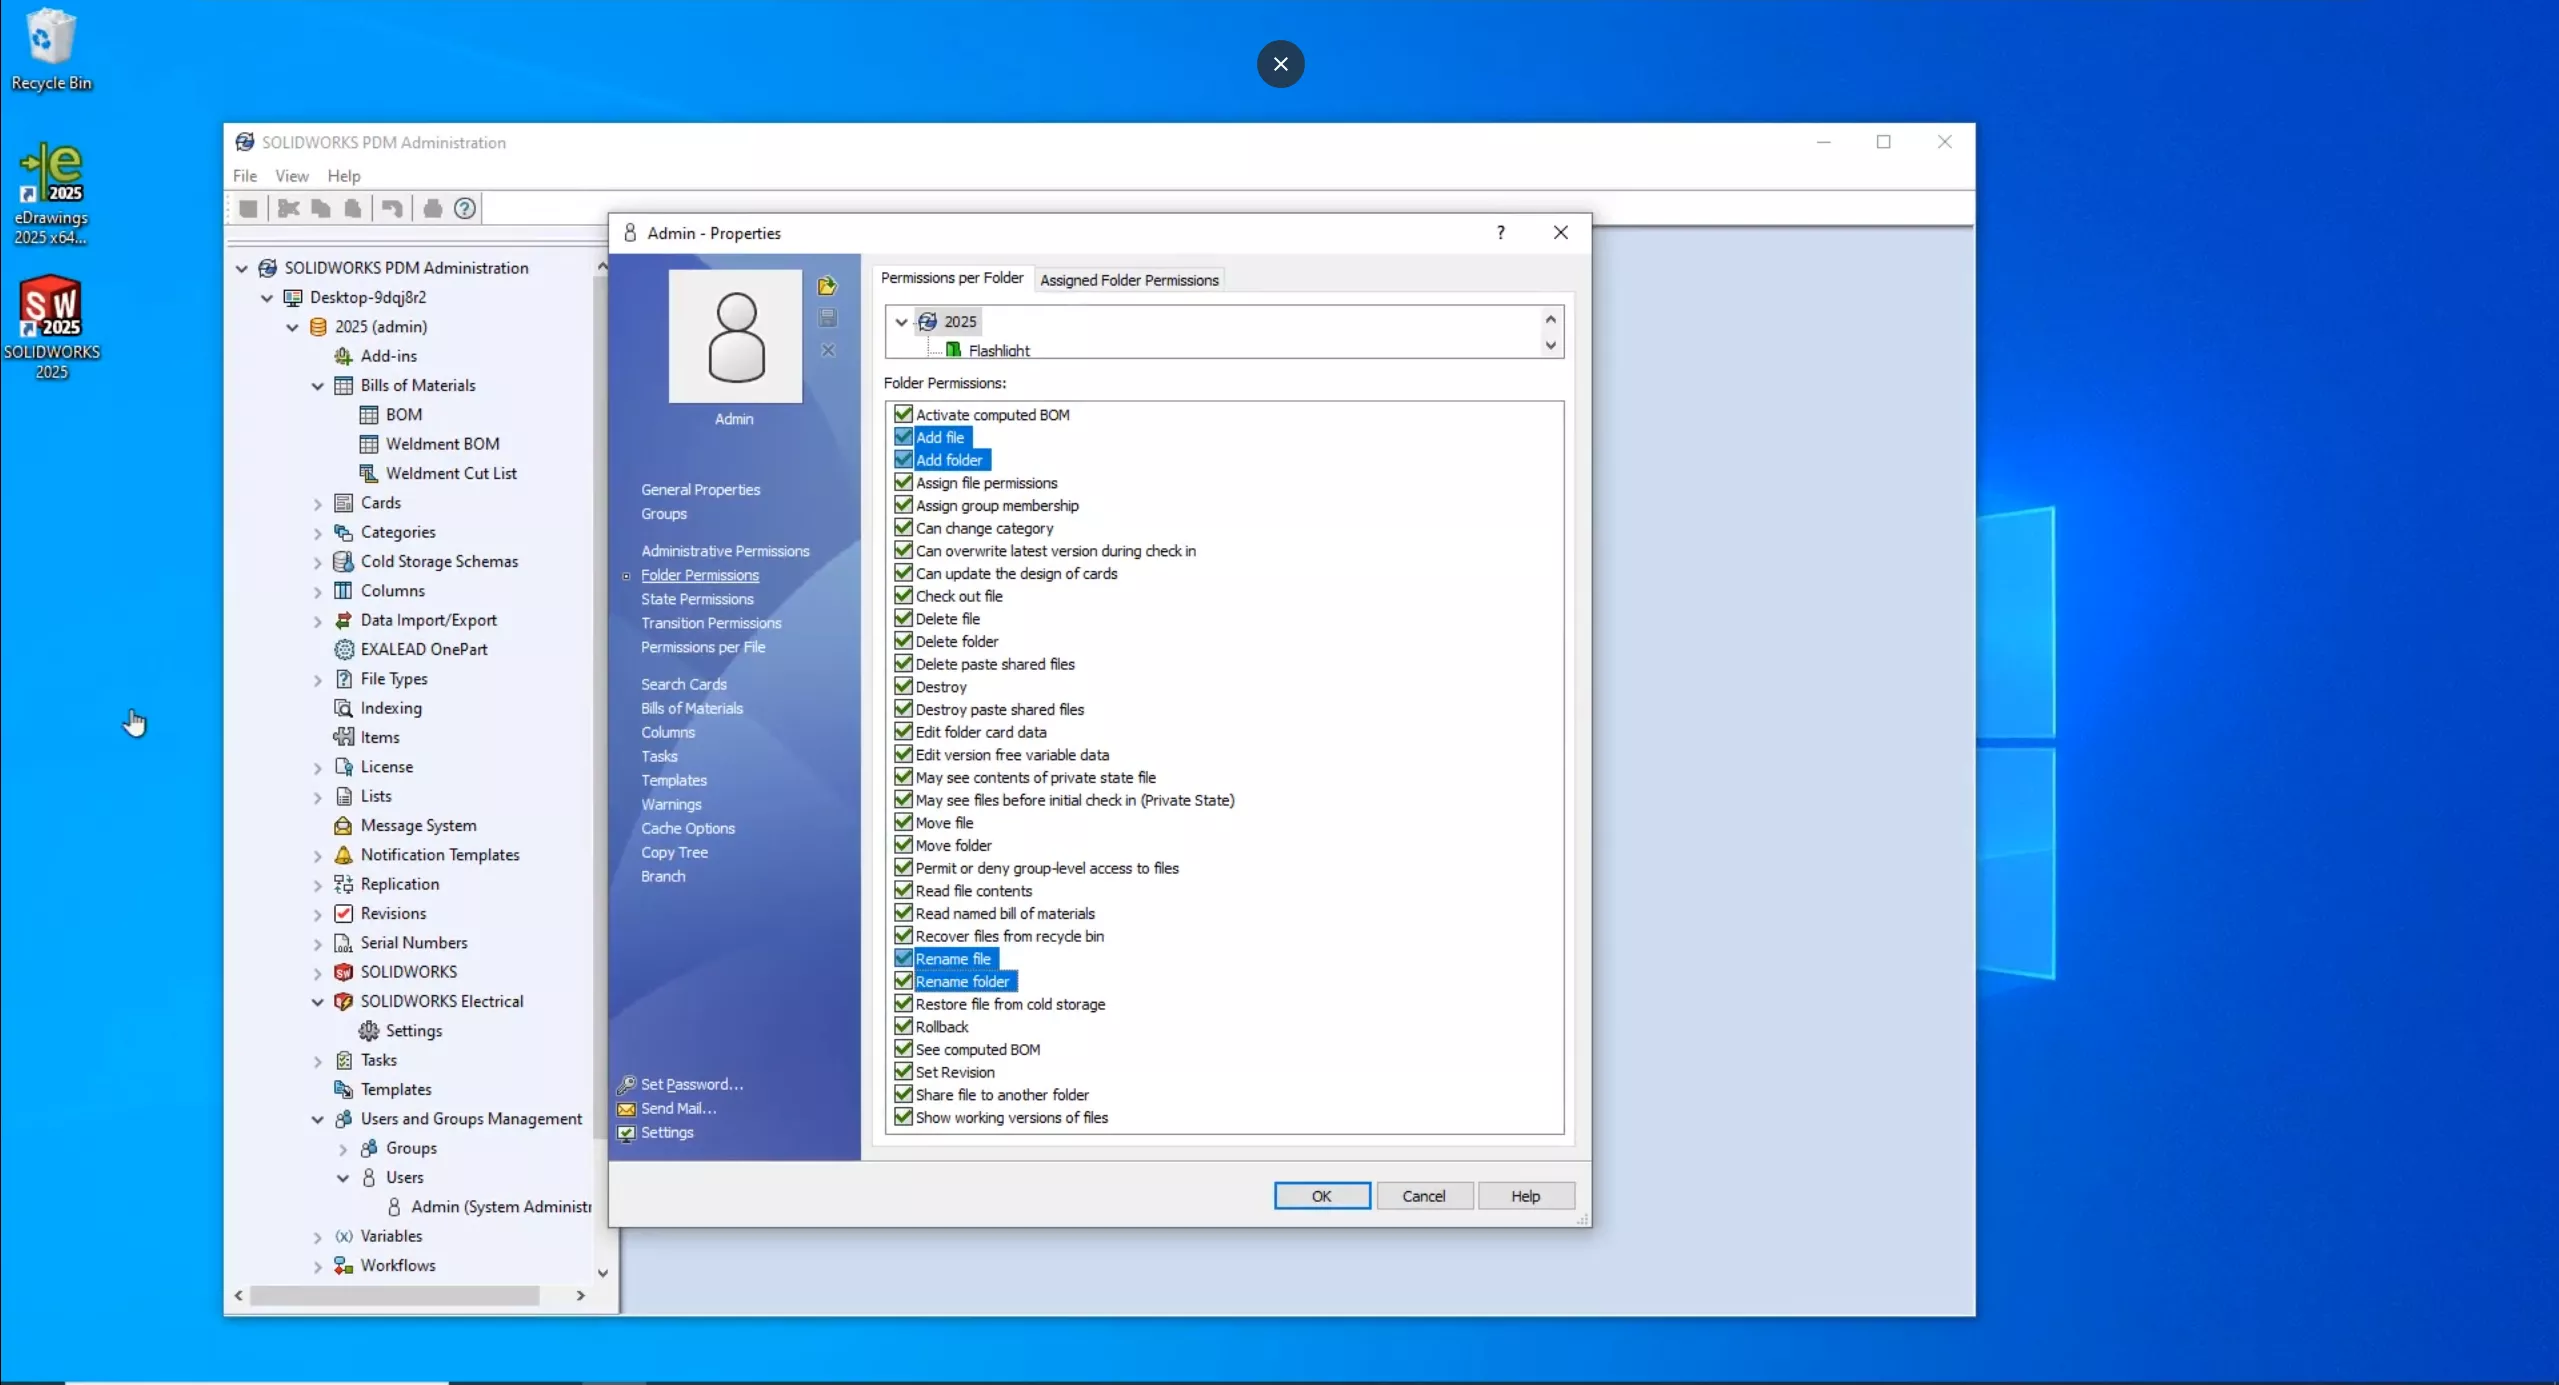Toggle the Set Revision checkbox
The width and height of the screenshot is (2559, 1385).
[x=903, y=1072]
